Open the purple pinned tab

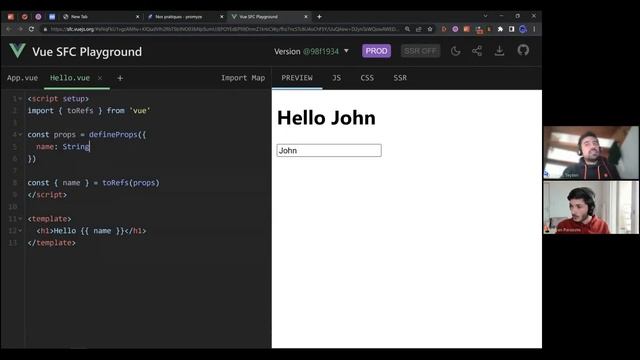point(38,17)
